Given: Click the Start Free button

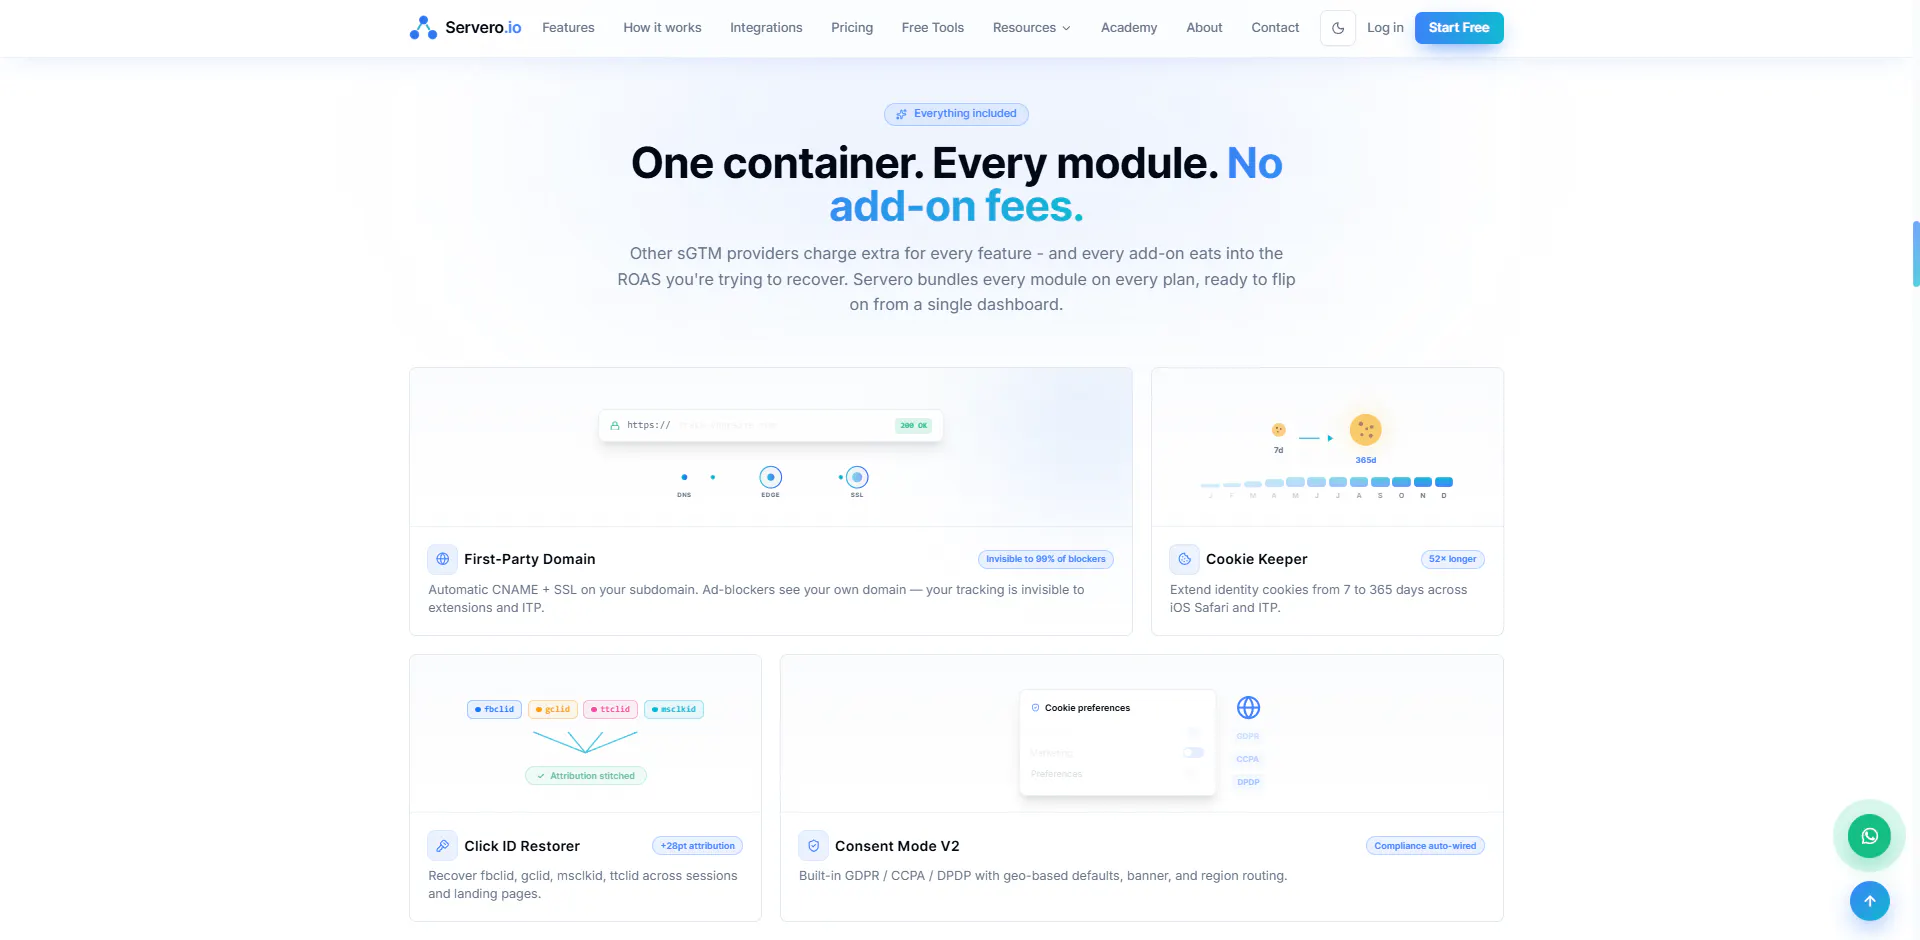Looking at the screenshot, I should pyautogui.click(x=1459, y=28).
